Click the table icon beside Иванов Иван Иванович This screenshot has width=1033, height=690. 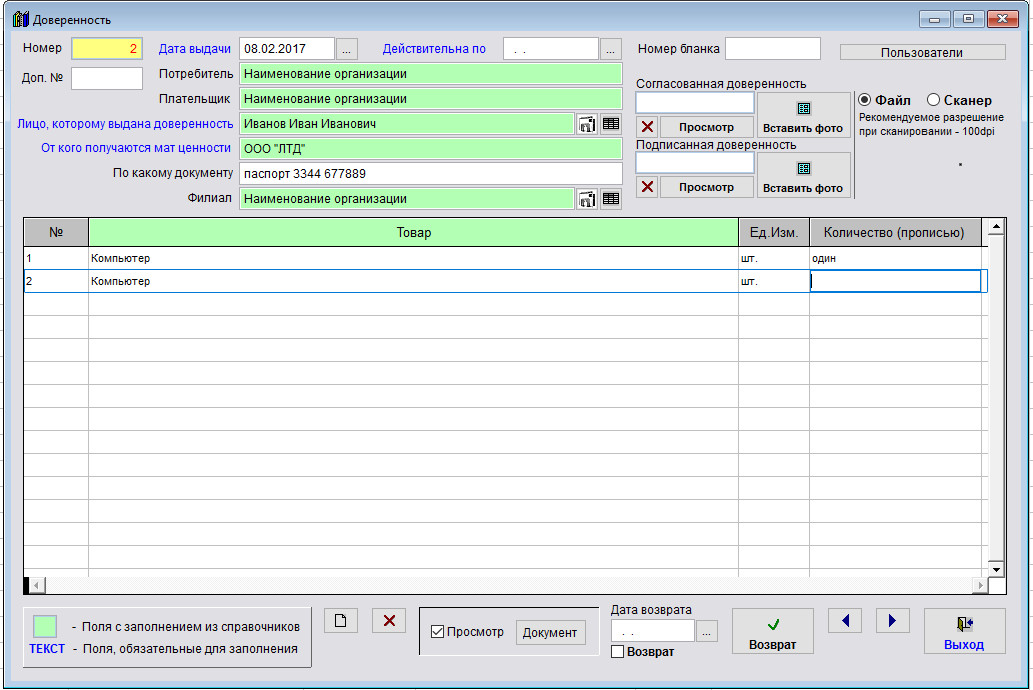coord(610,124)
